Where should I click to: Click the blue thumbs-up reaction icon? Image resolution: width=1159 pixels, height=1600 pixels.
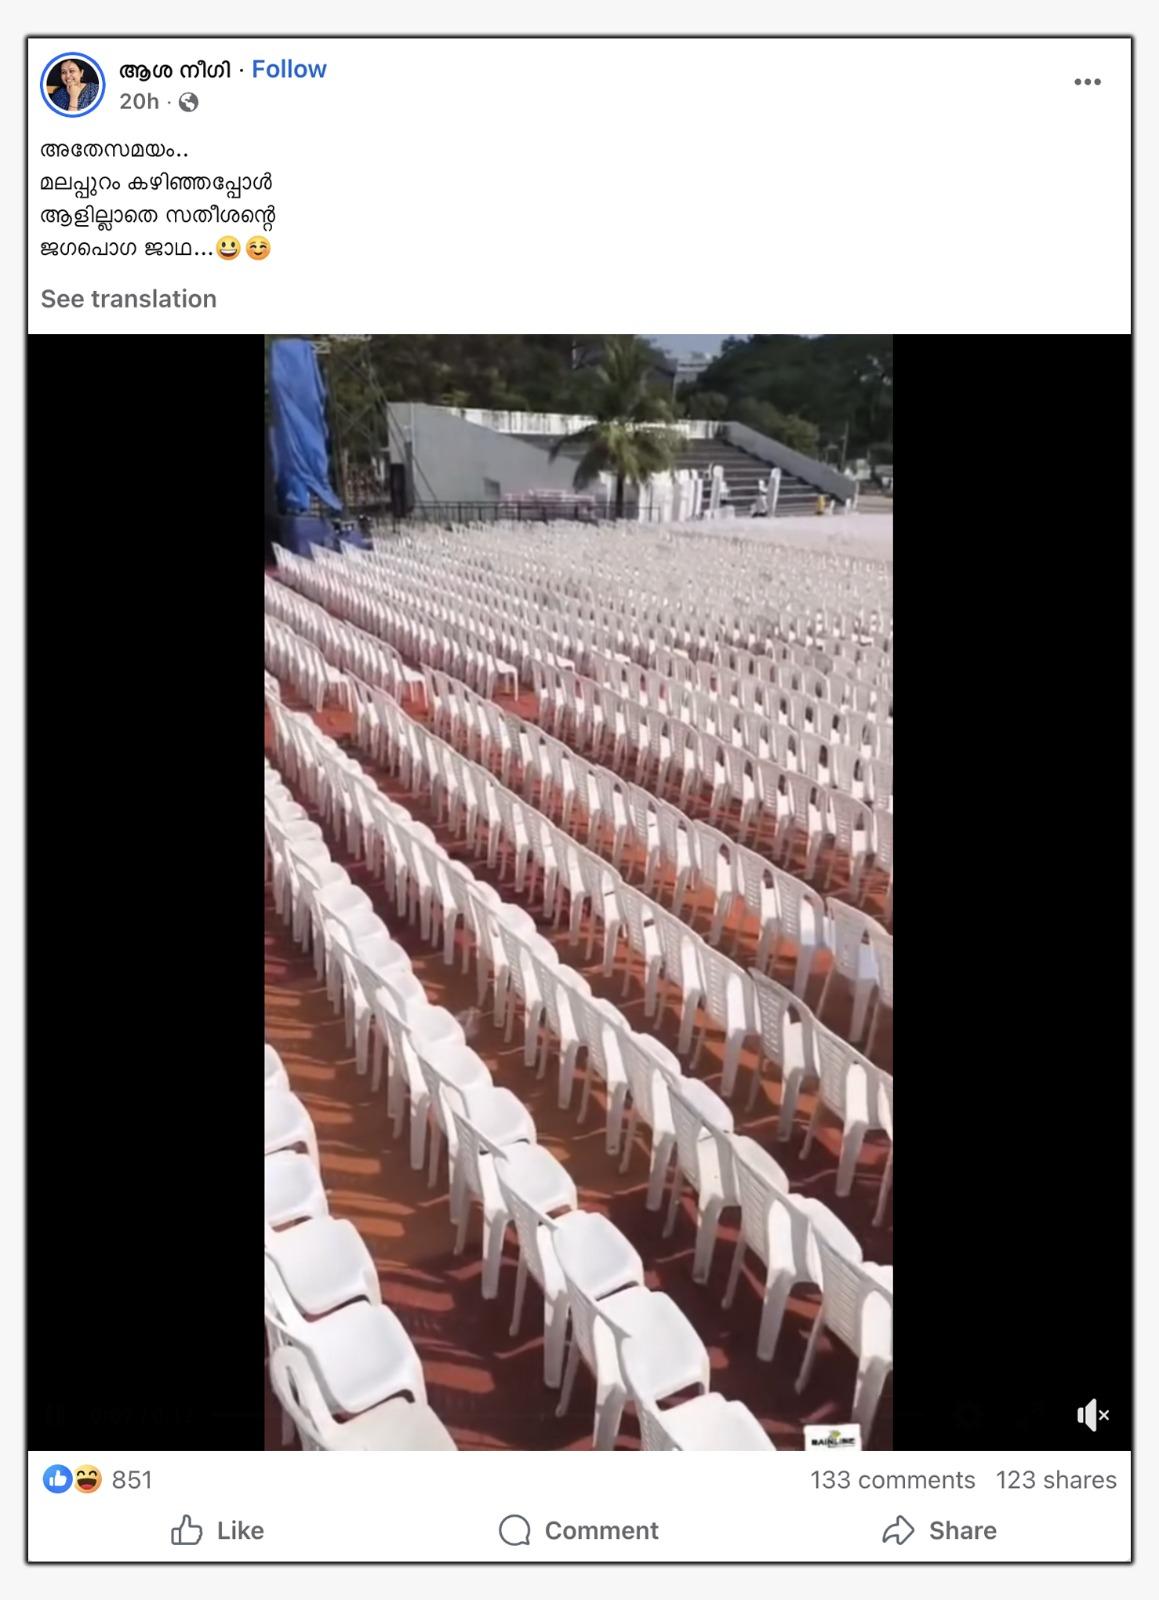coord(57,1479)
